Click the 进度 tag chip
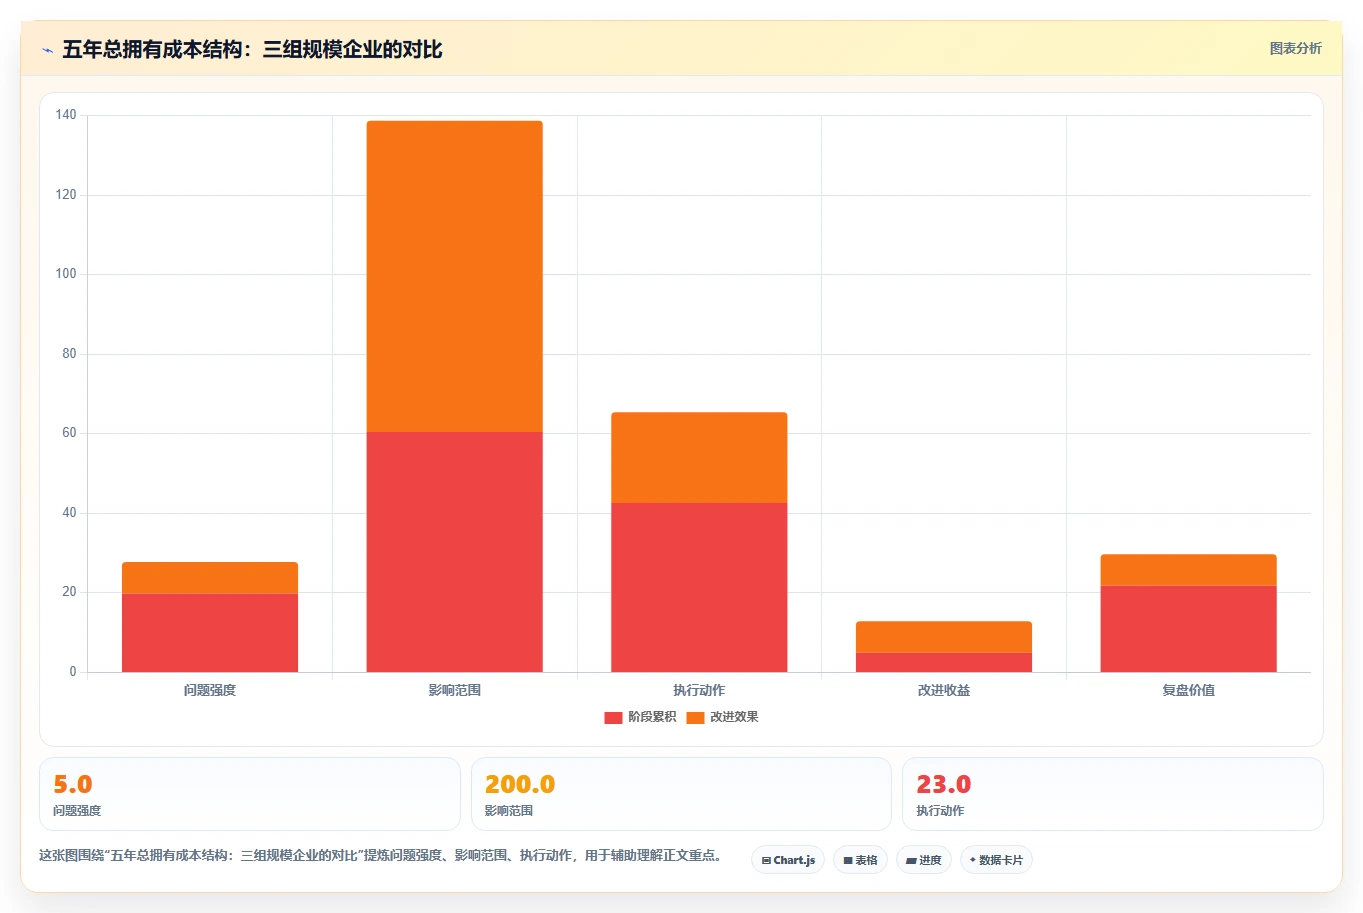The width and height of the screenshot is (1363, 913). click(x=924, y=860)
